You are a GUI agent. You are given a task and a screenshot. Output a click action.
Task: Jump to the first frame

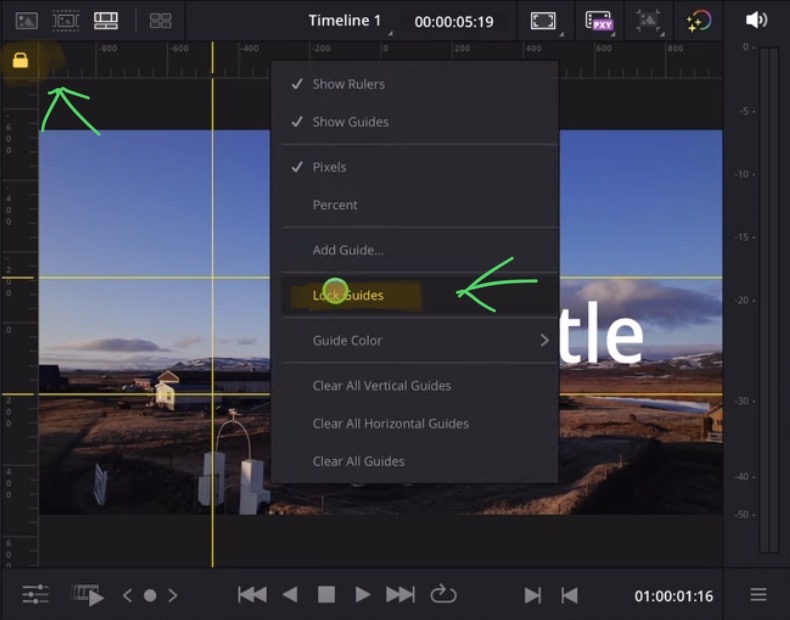(252, 595)
